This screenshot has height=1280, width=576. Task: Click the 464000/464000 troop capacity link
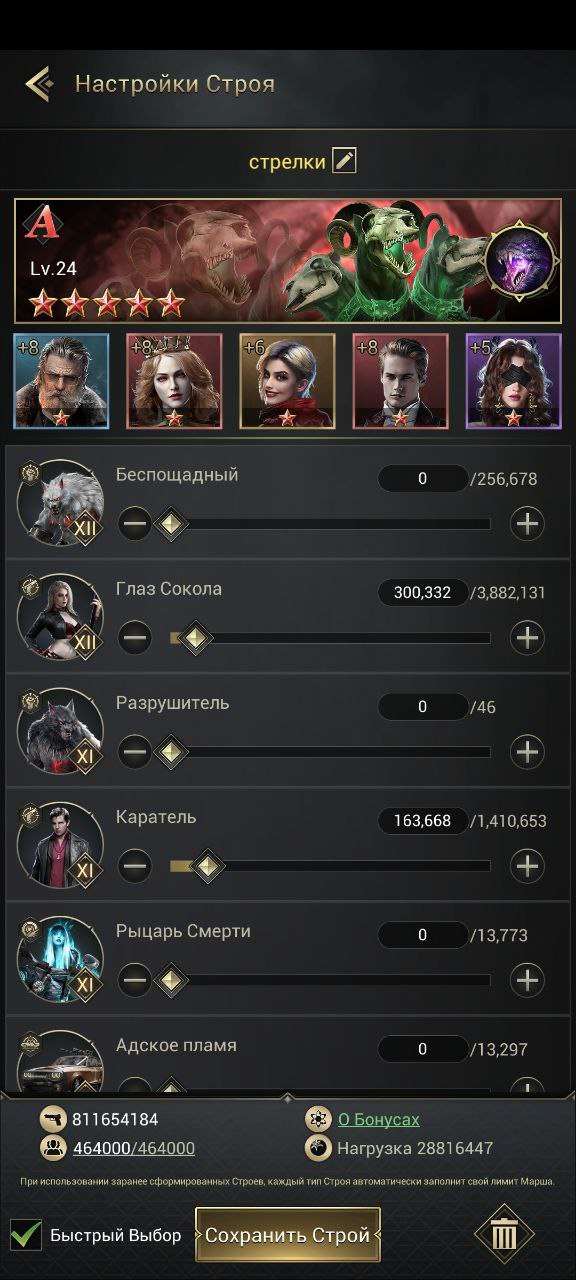[134, 1148]
